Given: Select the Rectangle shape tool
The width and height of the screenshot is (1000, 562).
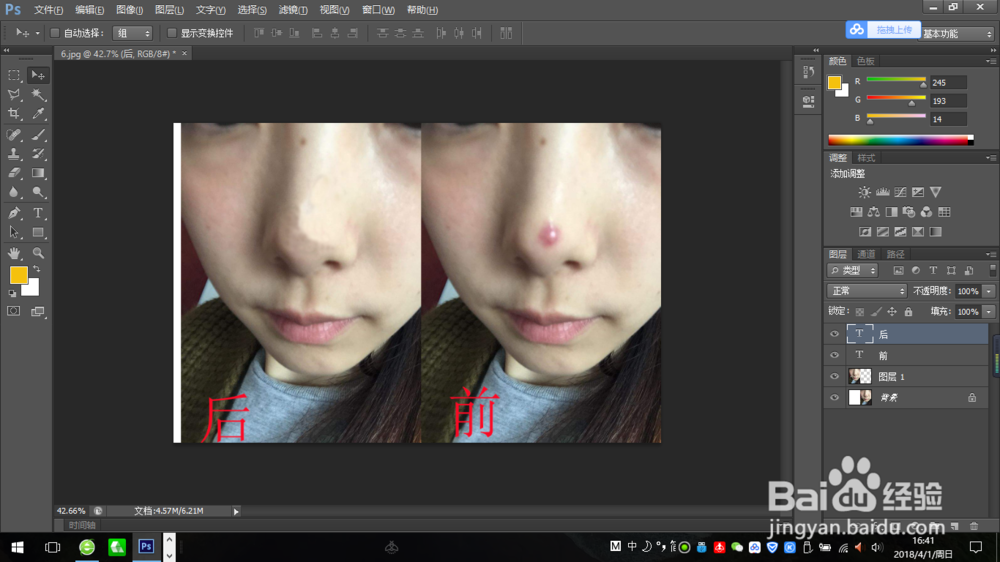Looking at the screenshot, I should coord(38,232).
